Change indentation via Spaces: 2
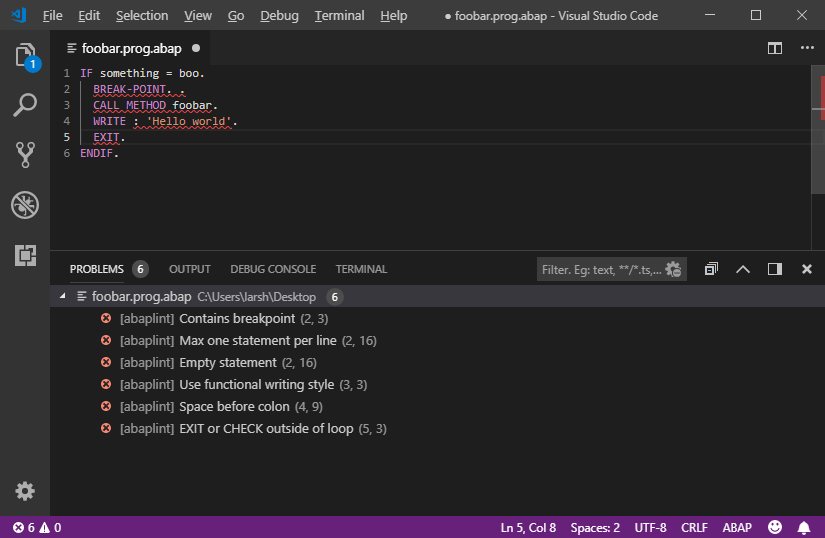 click(595, 527)
